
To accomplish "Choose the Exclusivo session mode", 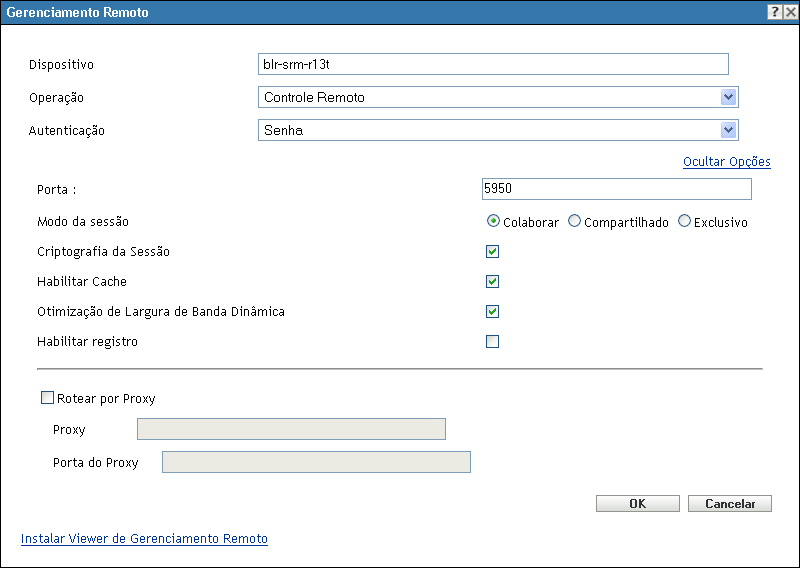I will click(685, 222).
